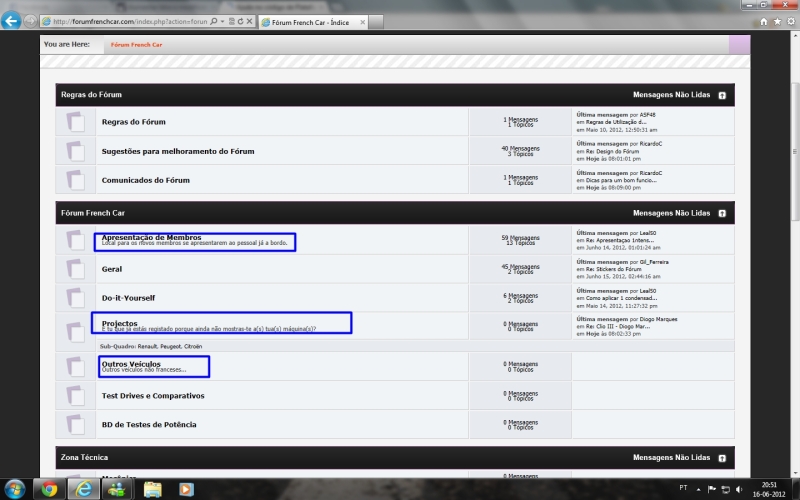Open the 'BD de Testes de Potência' board

[x=149, y=424]
